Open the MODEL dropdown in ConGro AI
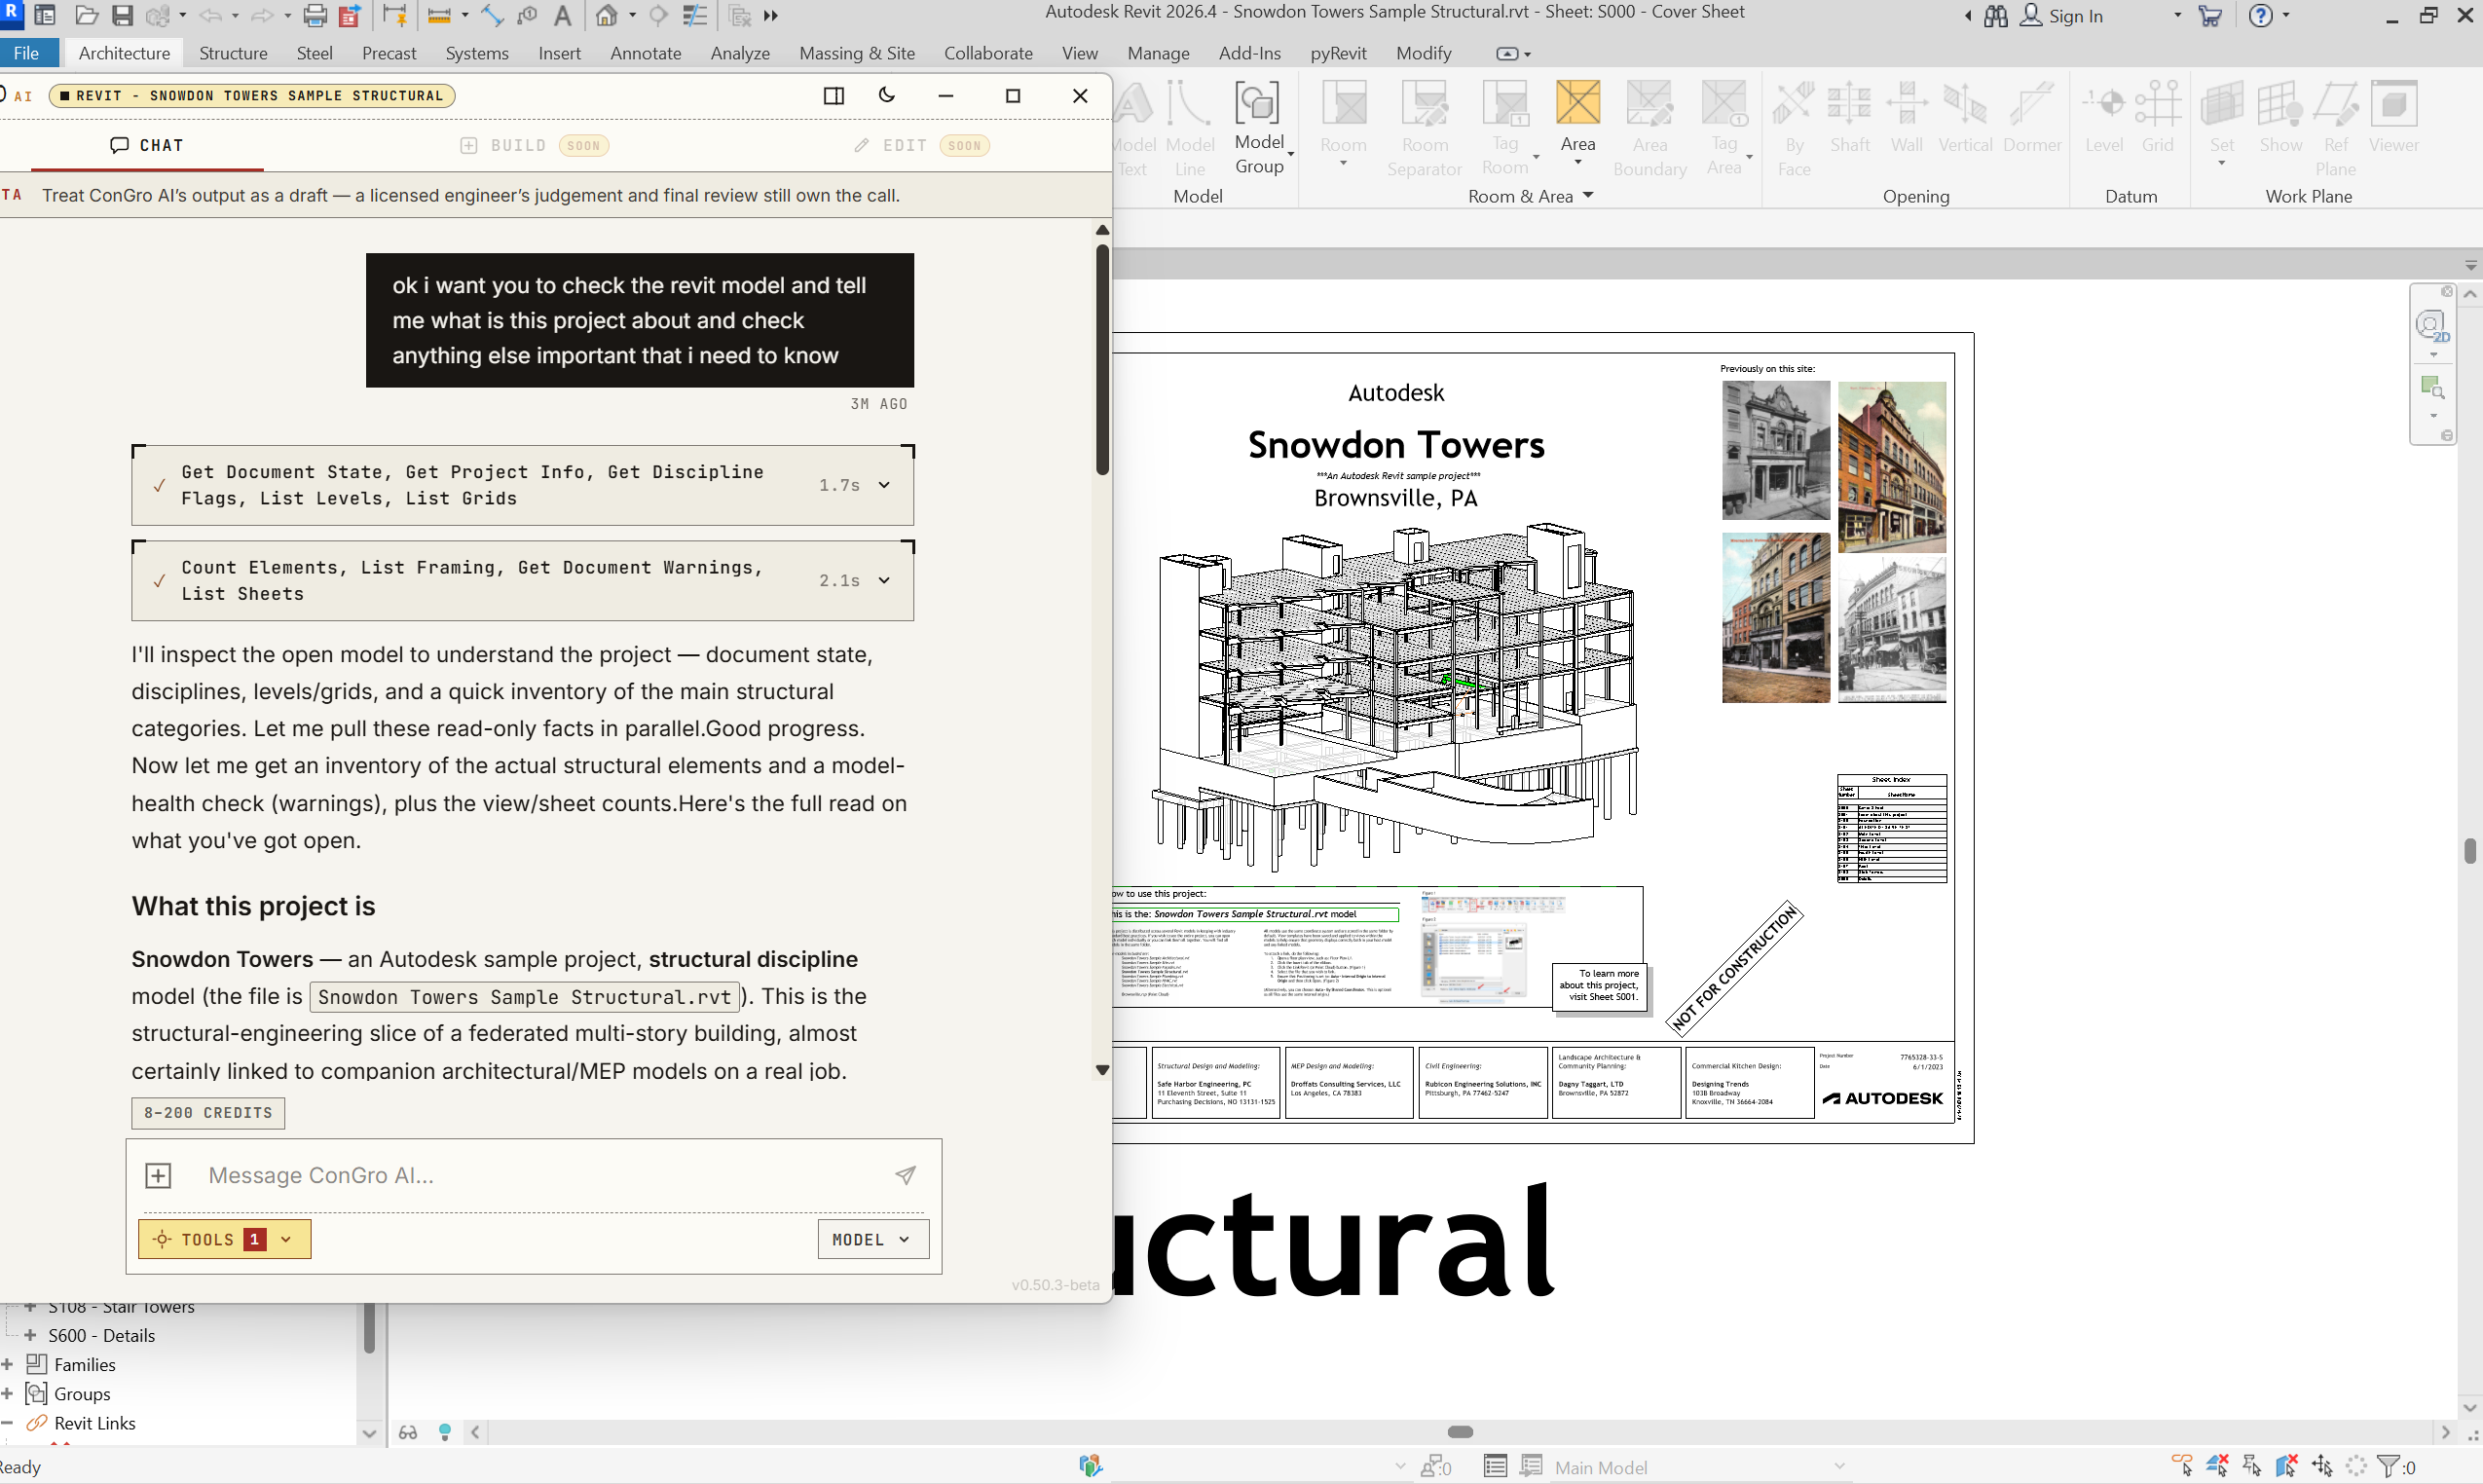 (x=872, y=1239)
